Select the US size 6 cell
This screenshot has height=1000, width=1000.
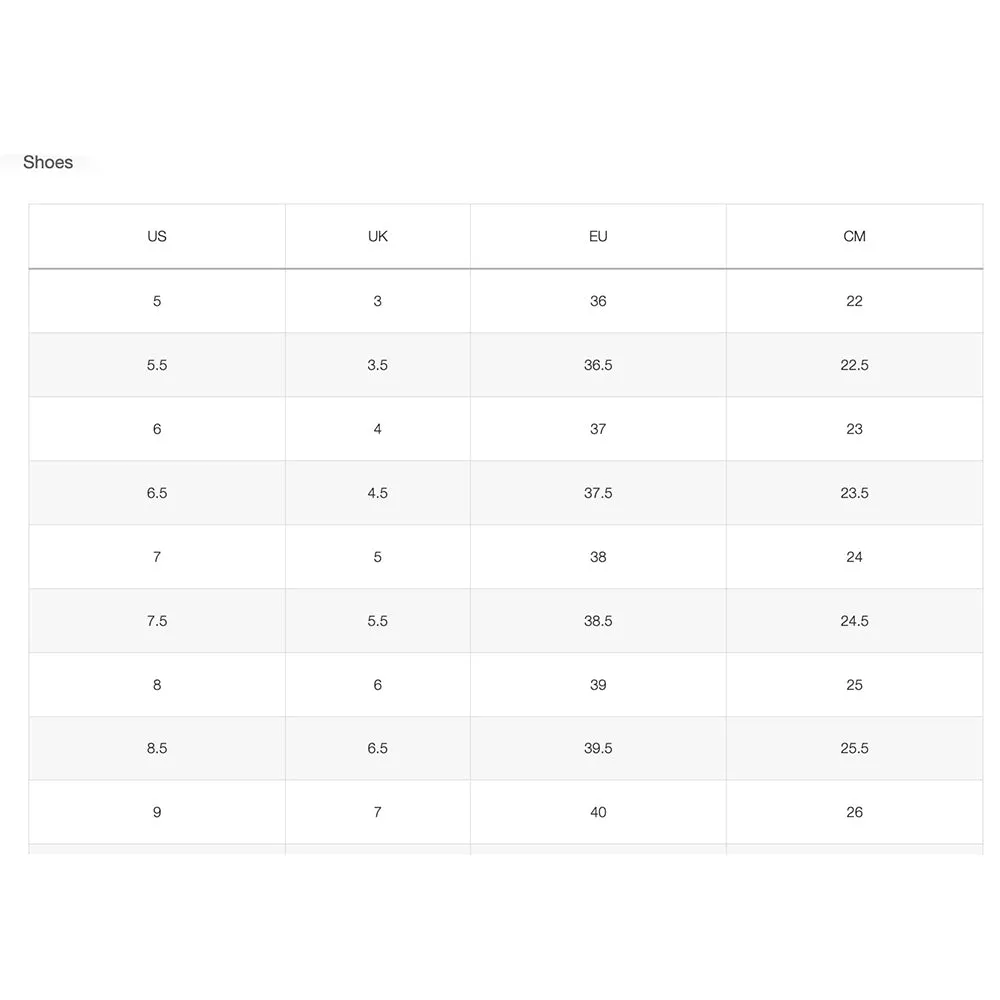(x=157, y=429)
